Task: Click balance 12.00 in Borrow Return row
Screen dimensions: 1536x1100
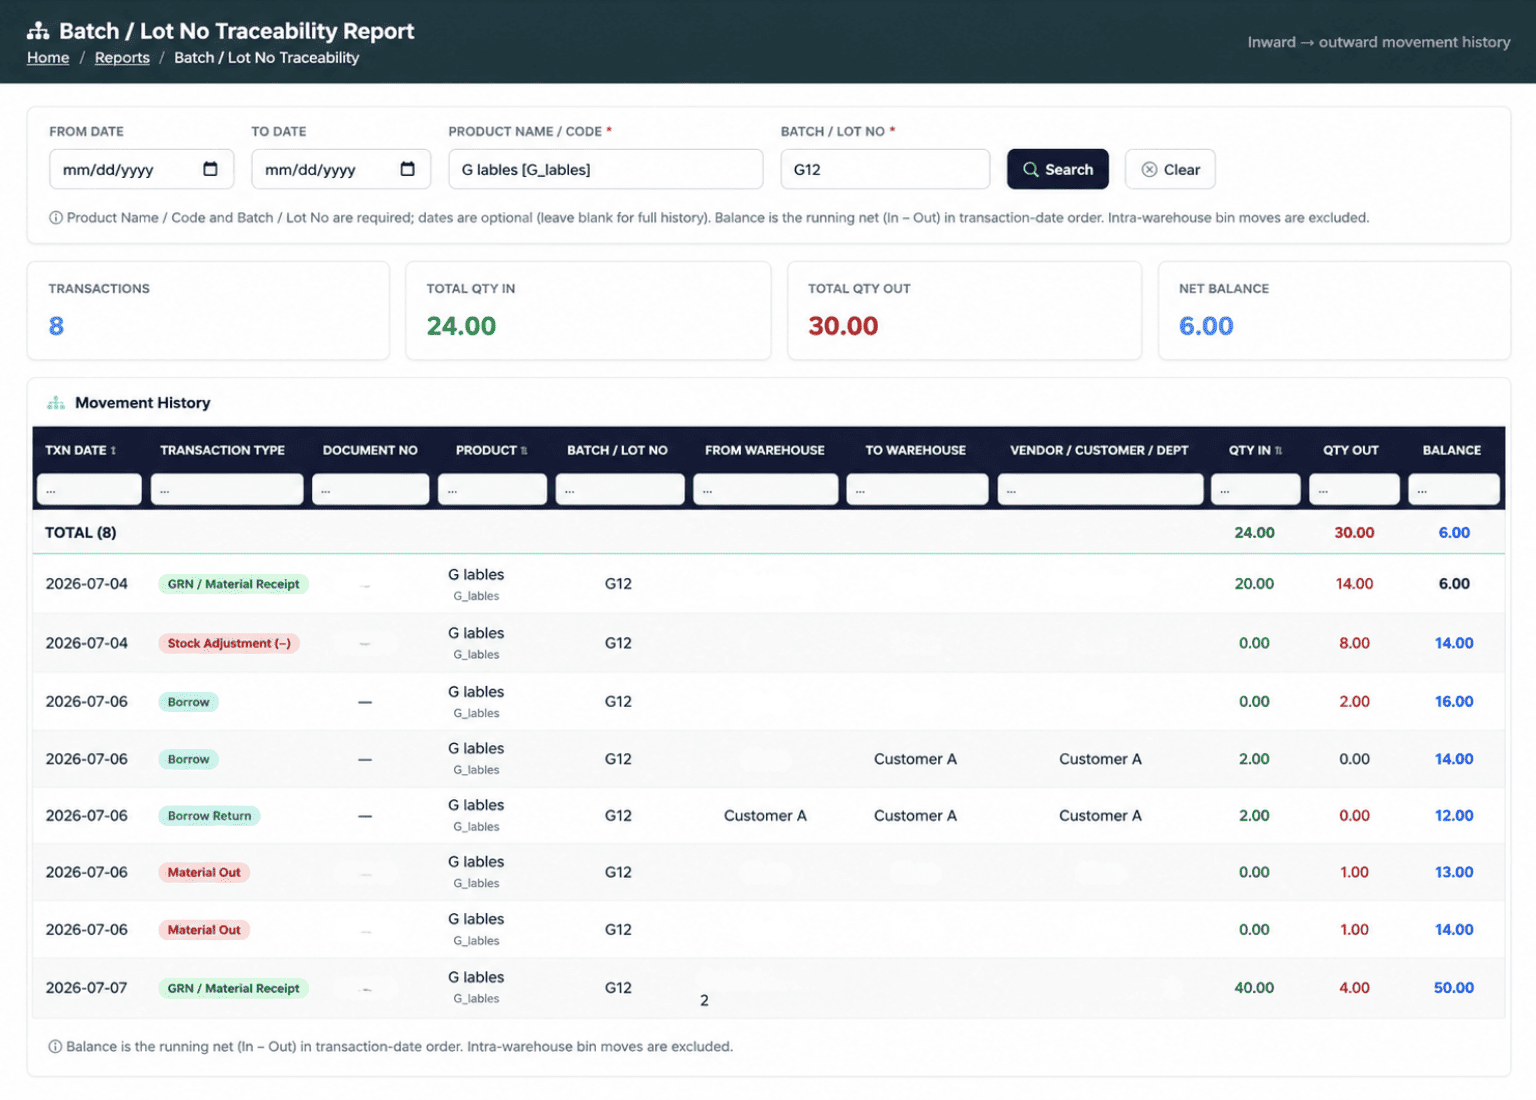Action: point(1454,816)
